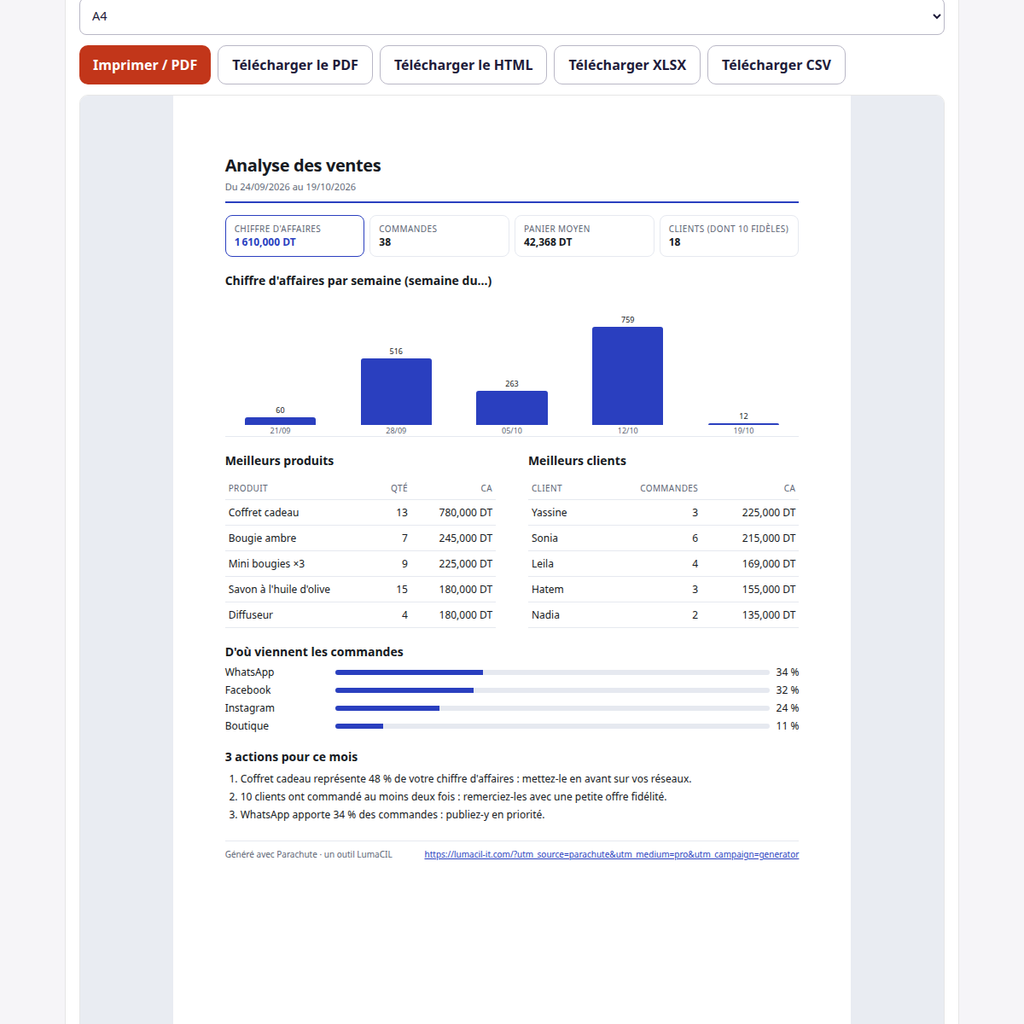This screenshot has width=1024, height=1024.
Task: Click the 'Analyse des ventes' title
Action: 303,165
